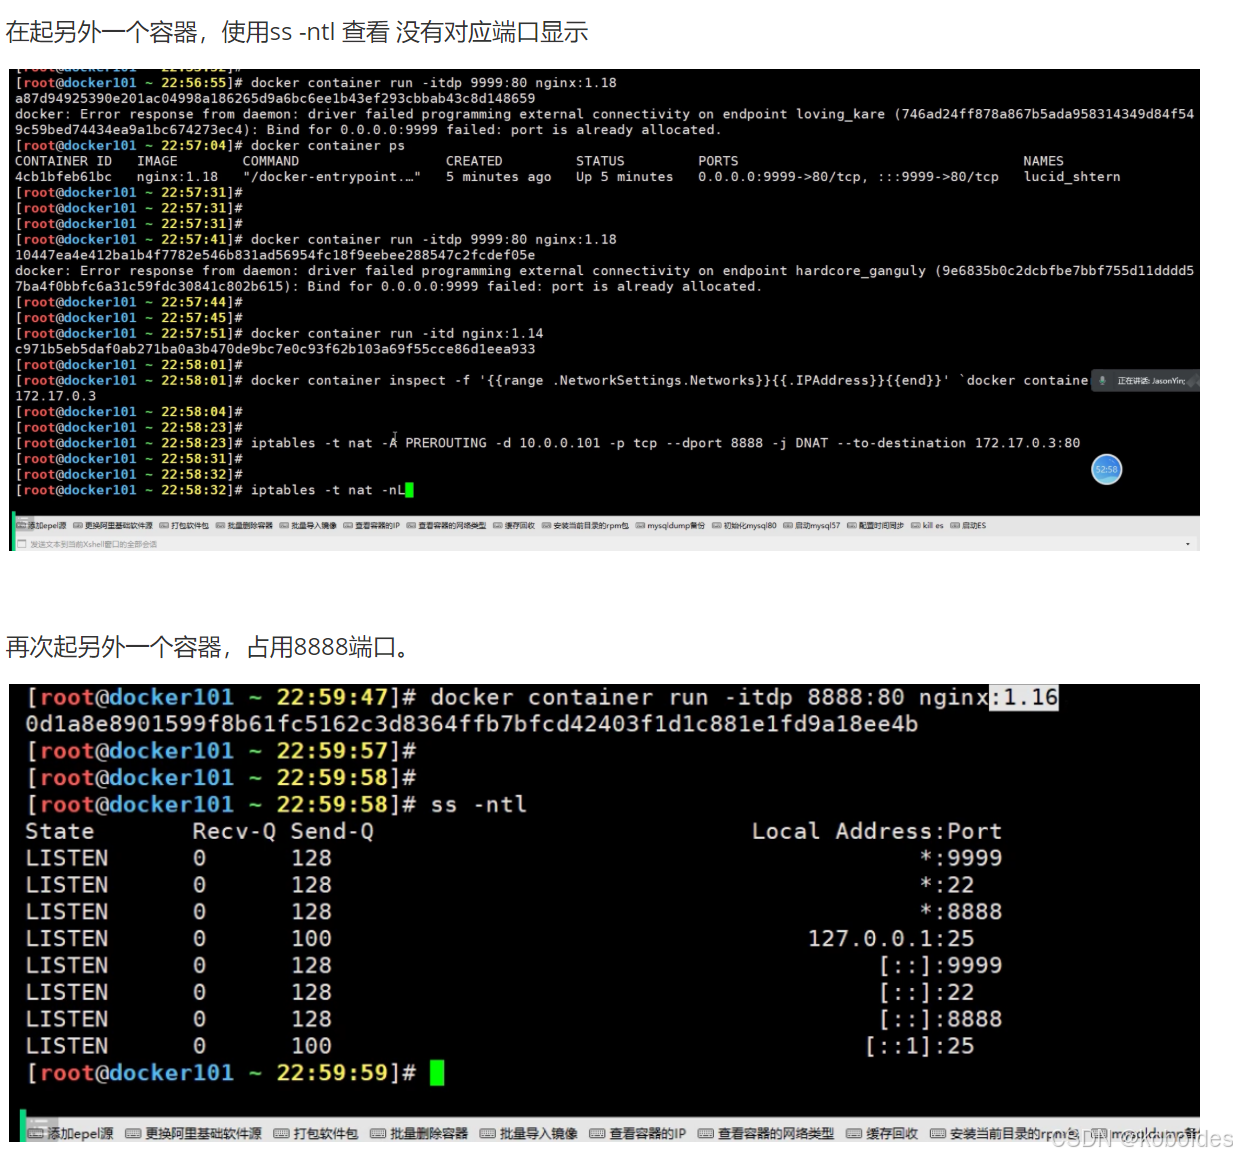The image size is (1237, 1158).
Task: Select 安装当前目录的rpm包 in the upper terminal
Action: click(x=585, y=525)
